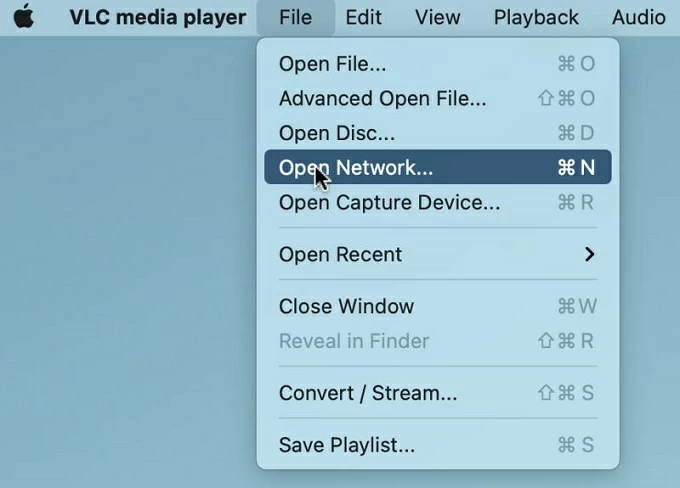The width and height of the screenshot is (680, 488).
Task: Expand the Open Recent submenu
Action: point(340,254)
